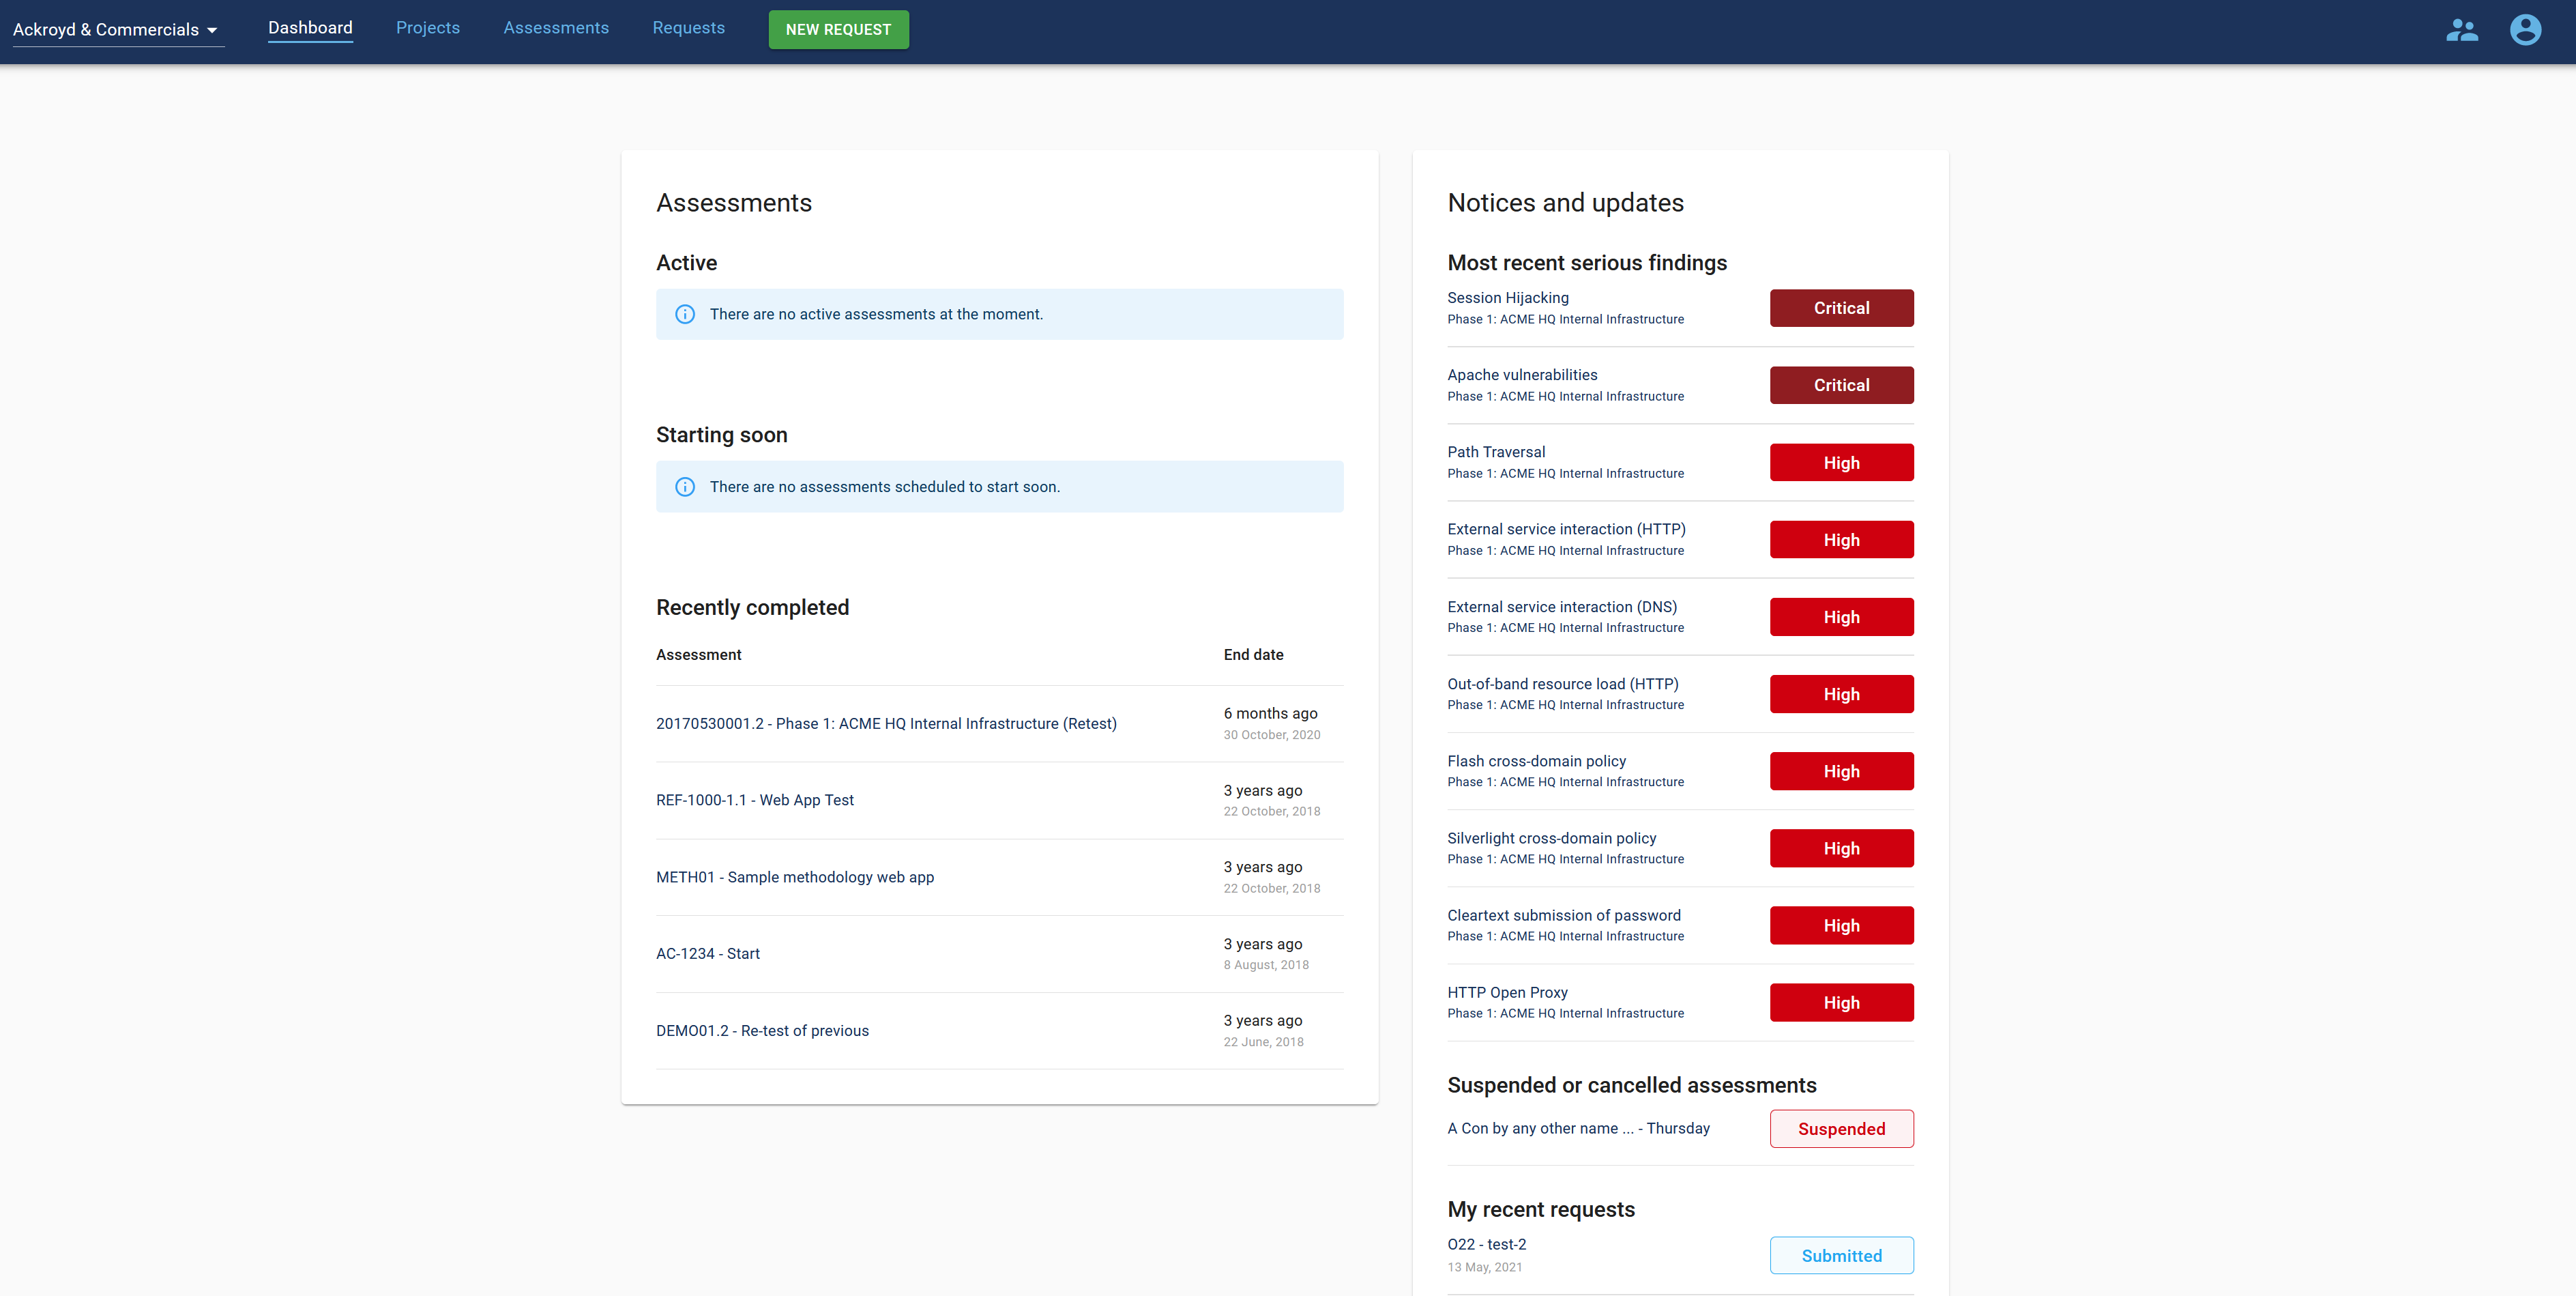Open Flash cross-domain policy finding

click(1537, 761)
